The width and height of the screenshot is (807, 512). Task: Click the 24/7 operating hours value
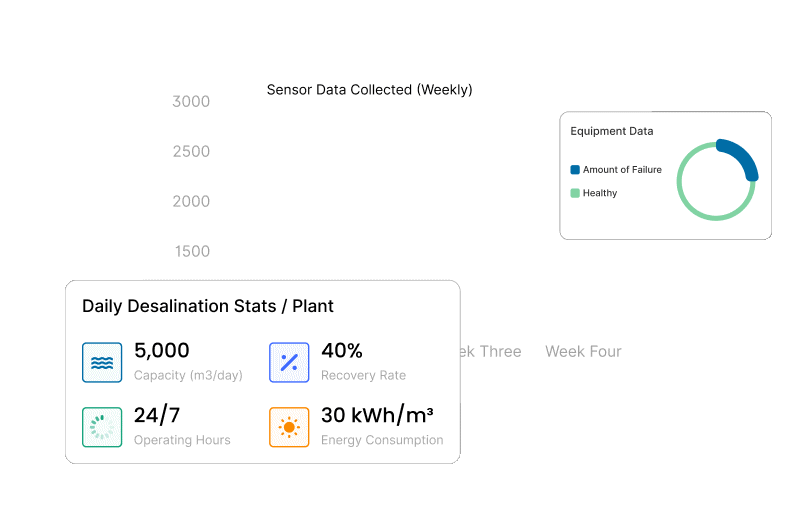(157, 415)
